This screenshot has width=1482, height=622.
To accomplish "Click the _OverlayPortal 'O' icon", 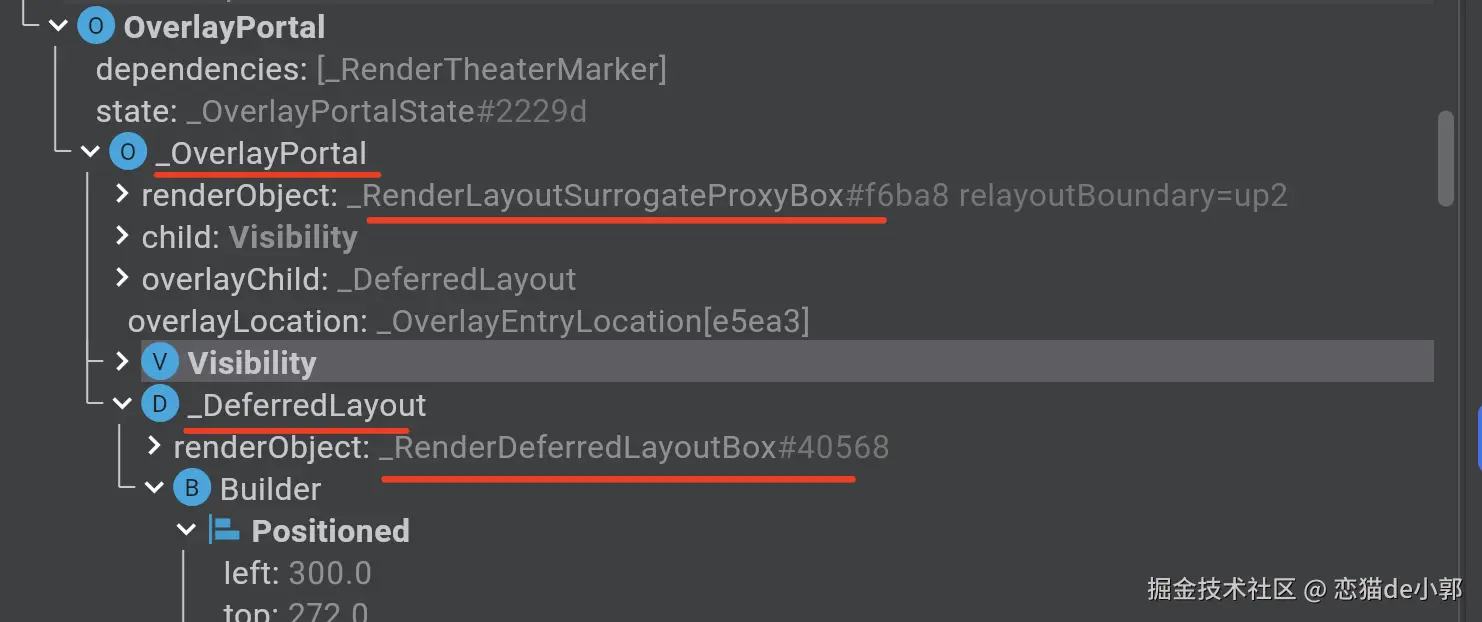I will click(127, 153).
